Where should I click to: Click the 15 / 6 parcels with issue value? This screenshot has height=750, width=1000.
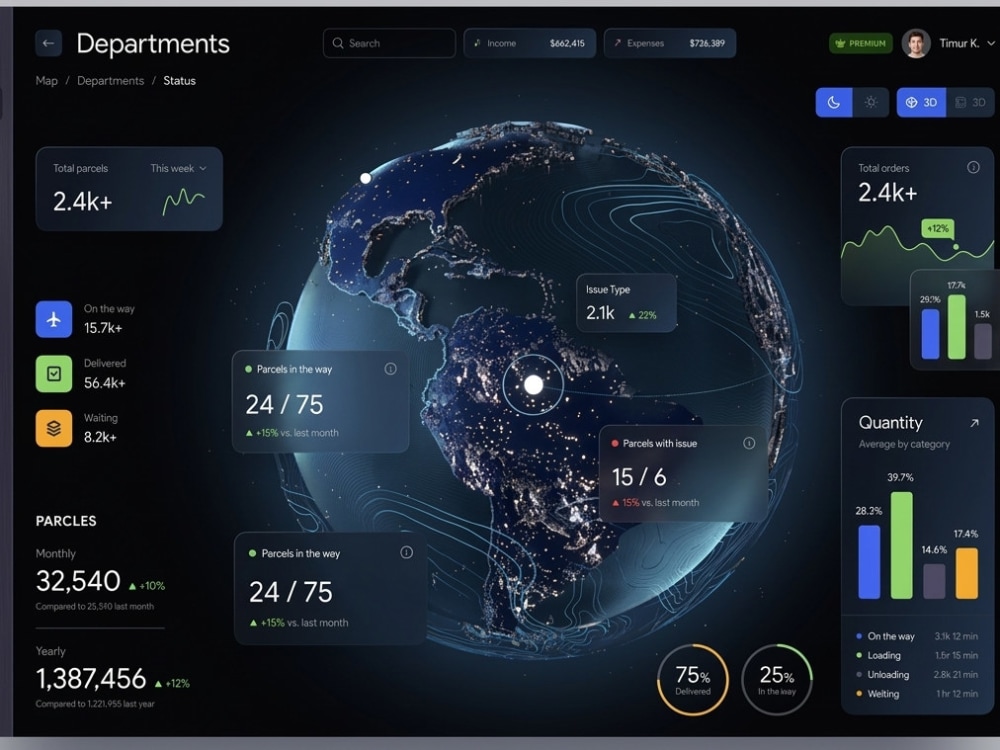coord(639,476)
